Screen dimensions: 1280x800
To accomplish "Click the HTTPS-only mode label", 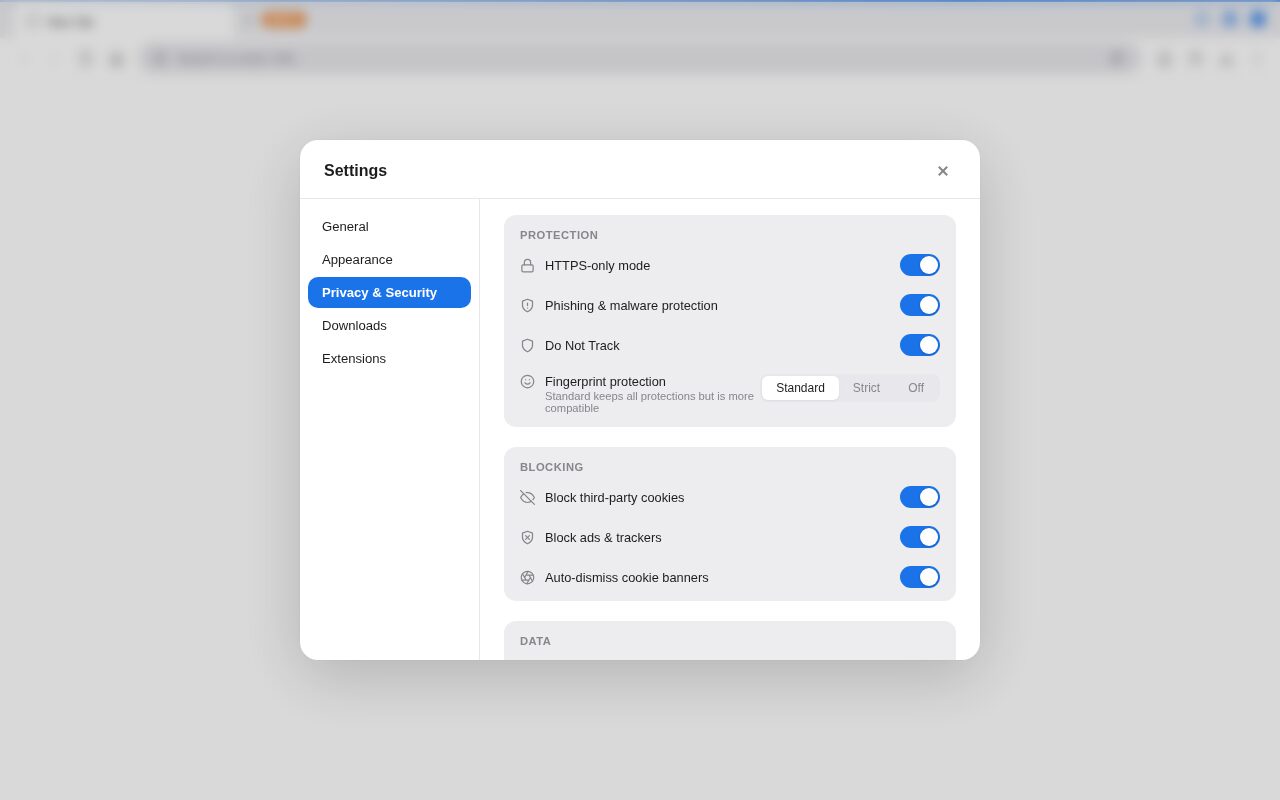I will coord(597,266).
